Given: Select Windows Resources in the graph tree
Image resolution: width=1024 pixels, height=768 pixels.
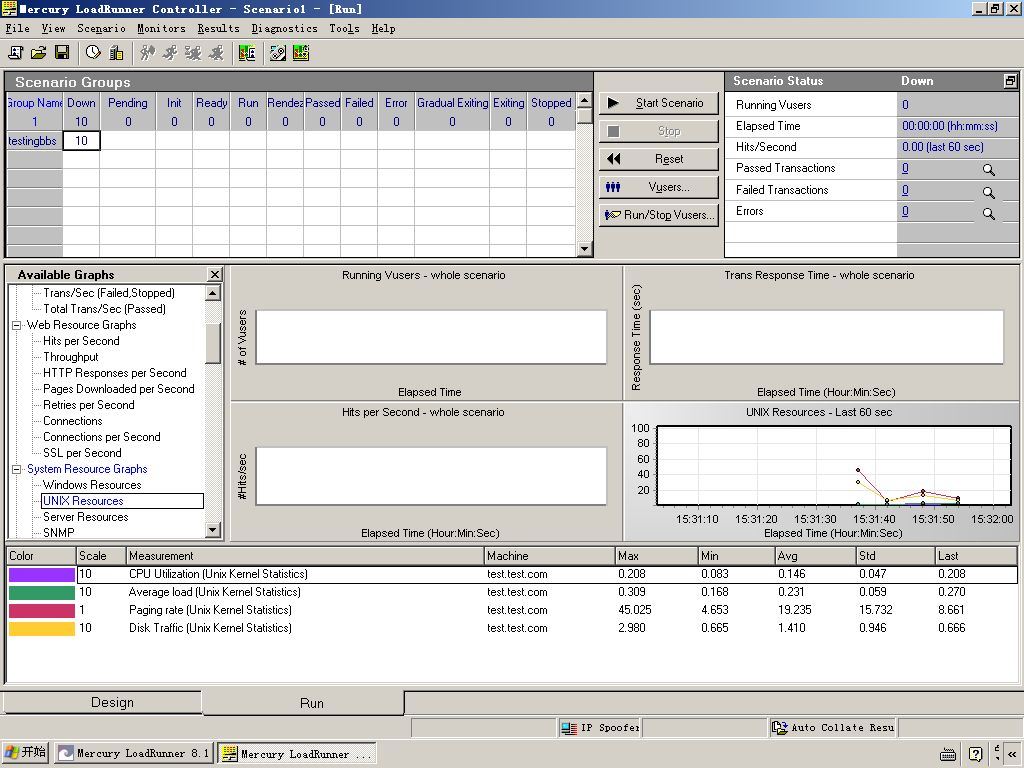Looking at the screenshot, I should [x=92, y=485].
